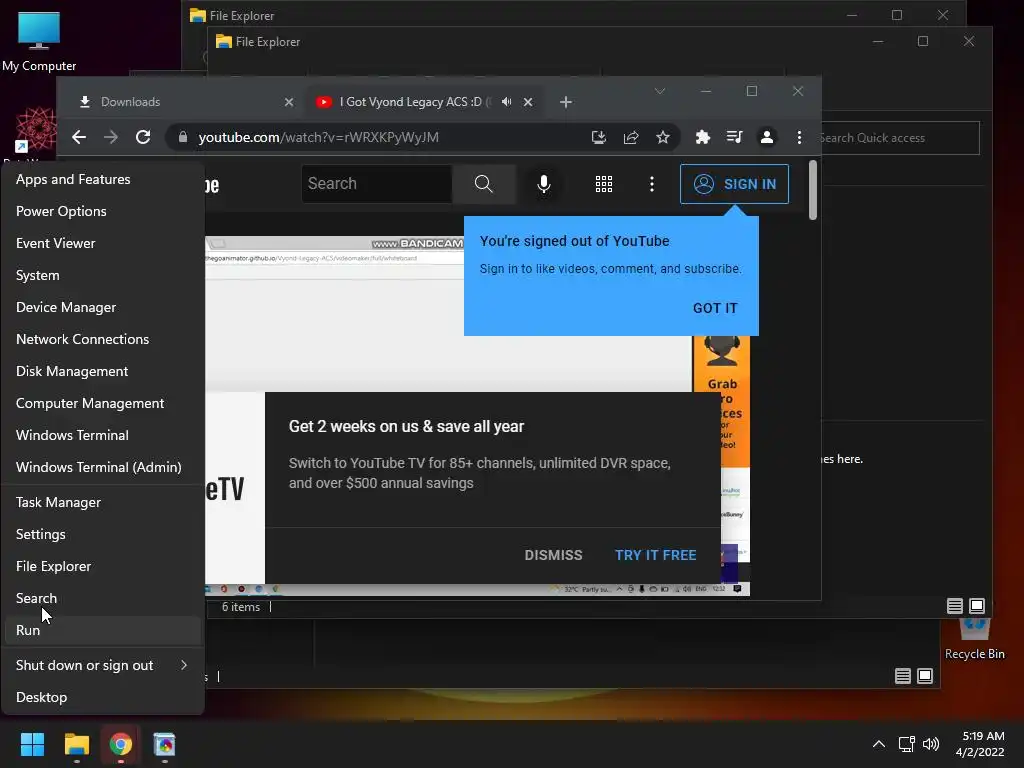This screenshot has width=1024, height=768.
Task: Launch Windows Terminal (non-admin)
Action: click(x=103, y=435)
